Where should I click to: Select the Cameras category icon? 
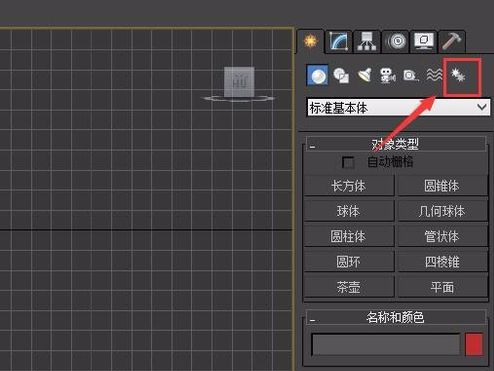click(x=388, y=75)
